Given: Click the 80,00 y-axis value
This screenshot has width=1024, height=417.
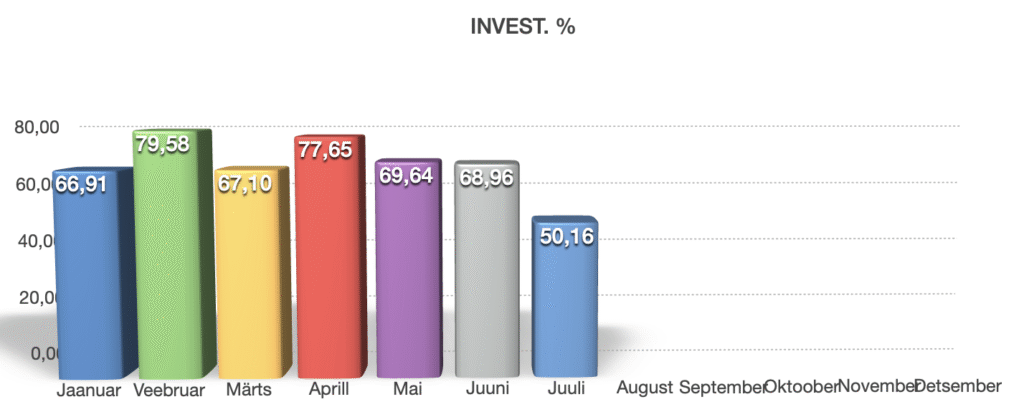Looking at the screenshot, I should pyautogui.click(x=37, y=127).
